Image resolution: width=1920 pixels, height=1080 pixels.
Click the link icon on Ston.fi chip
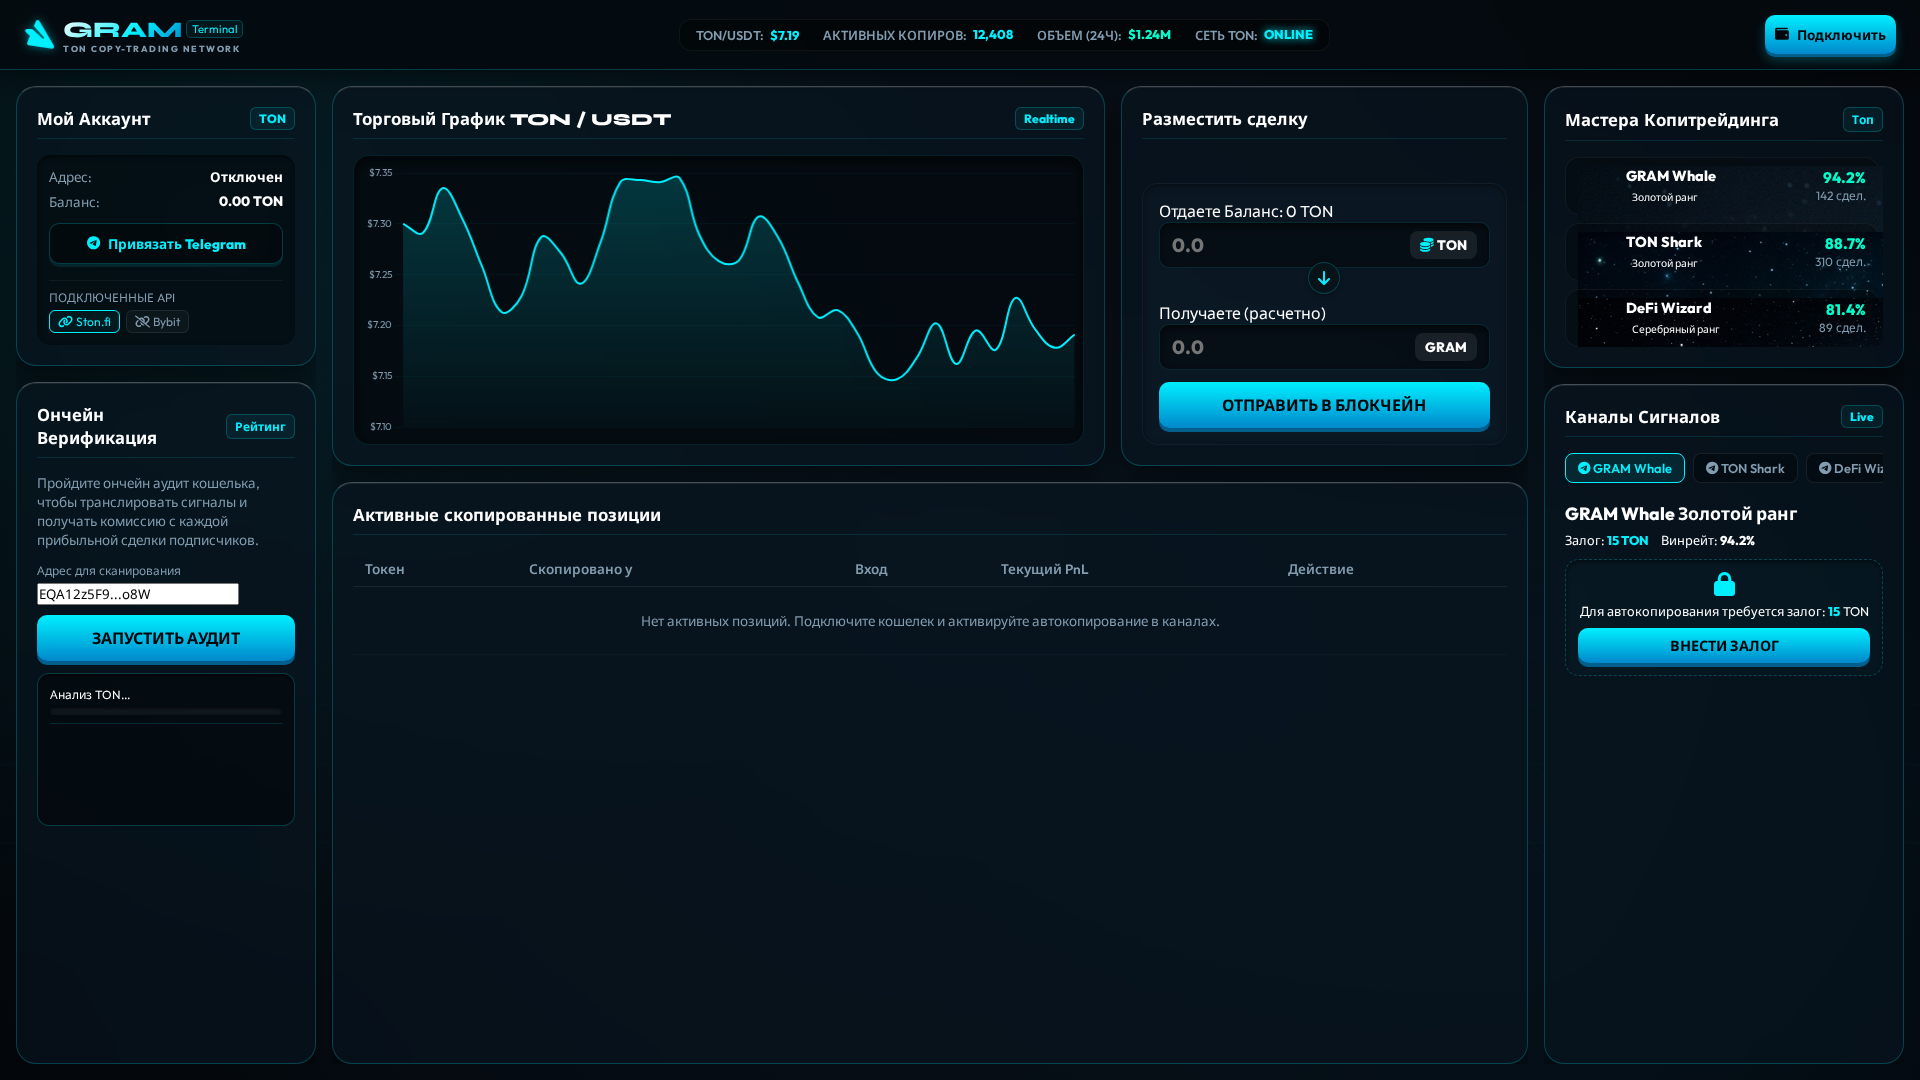[65, 322]
